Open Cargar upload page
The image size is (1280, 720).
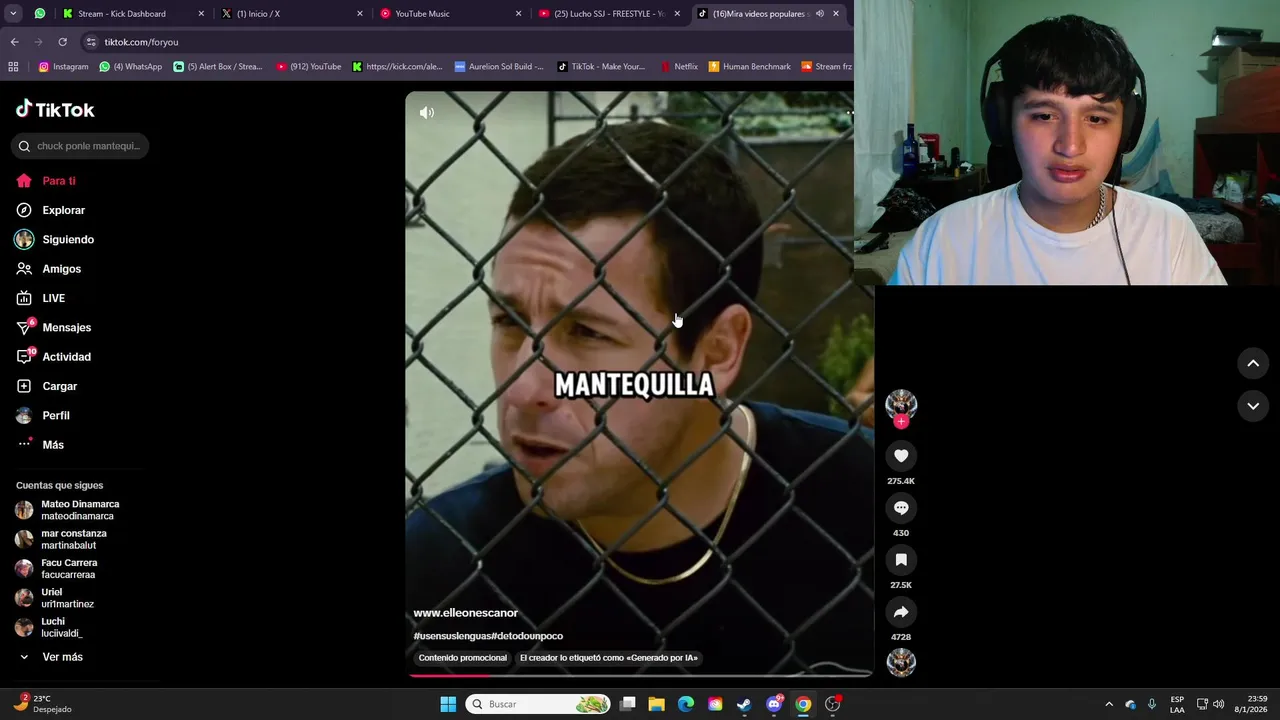(47, 386)
